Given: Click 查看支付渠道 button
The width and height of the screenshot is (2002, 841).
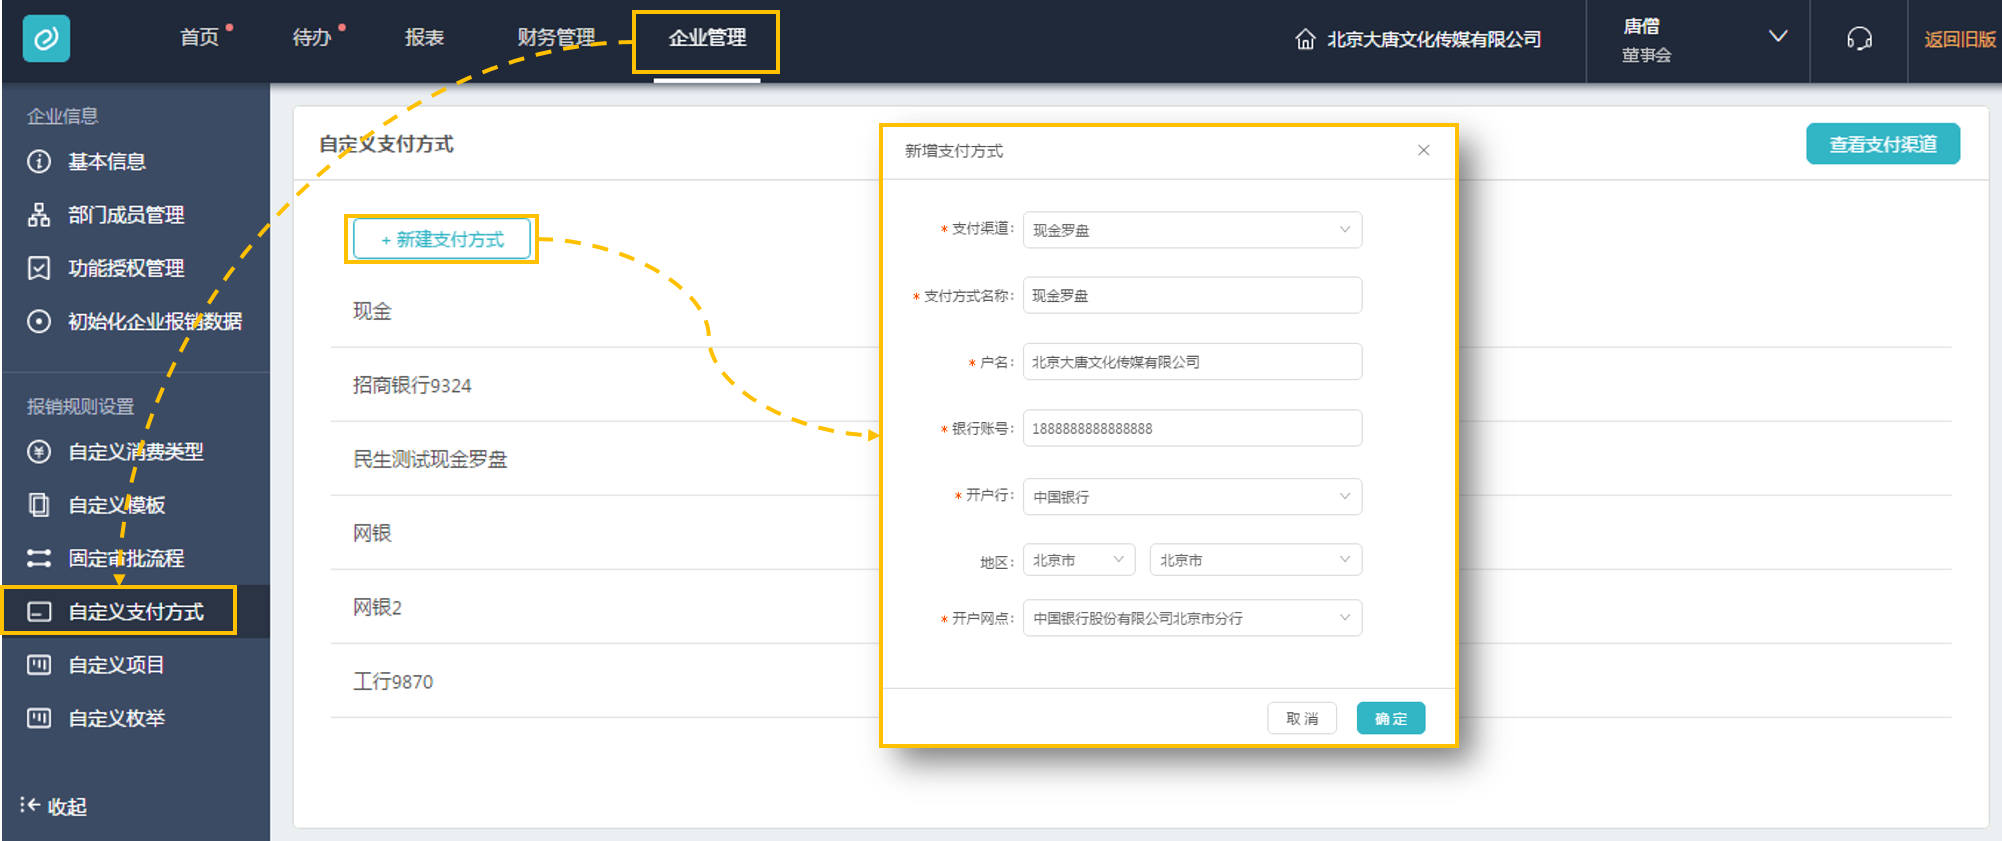Looking at the screenshot, I should click(1883, 144).
